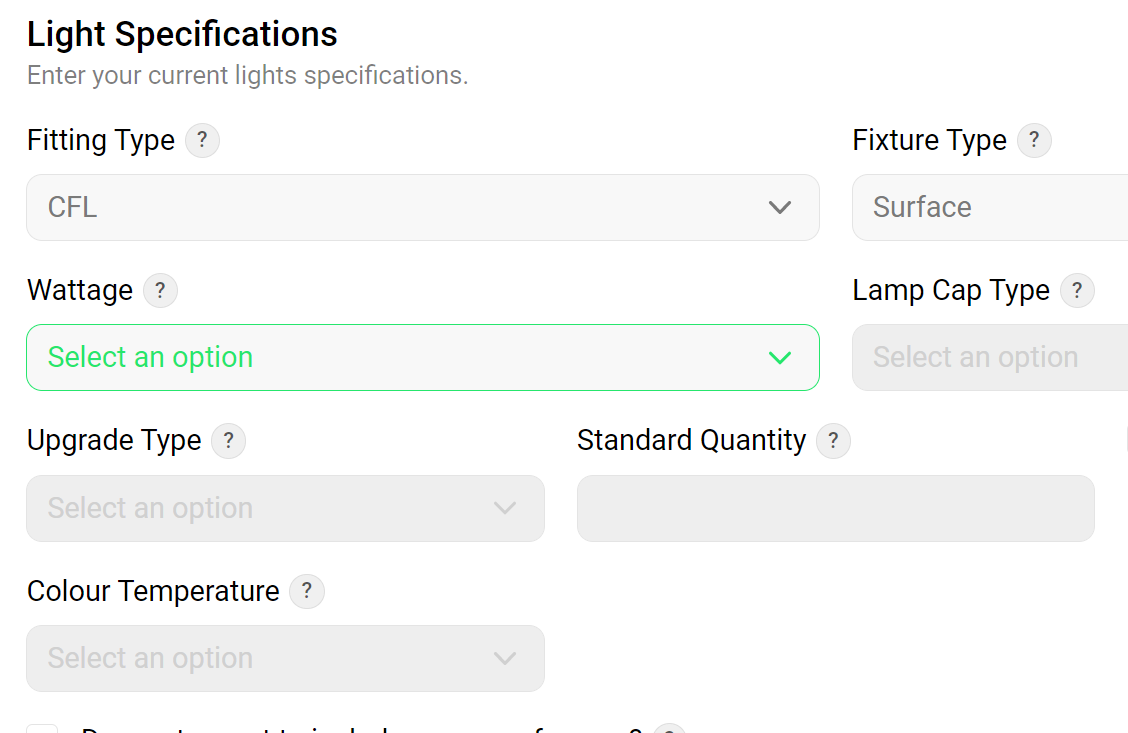Click the help icon beside Fitting Type
Screen dimensions: 1128x733
click(202, 140)
